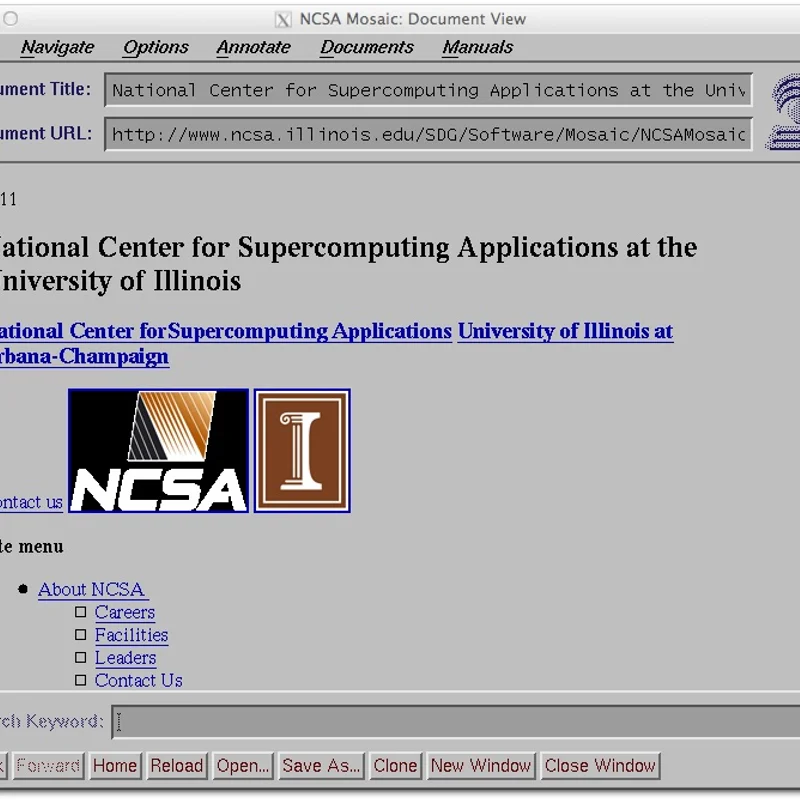Follow the University of Illinois at Urbana-Champaign link

565,331
